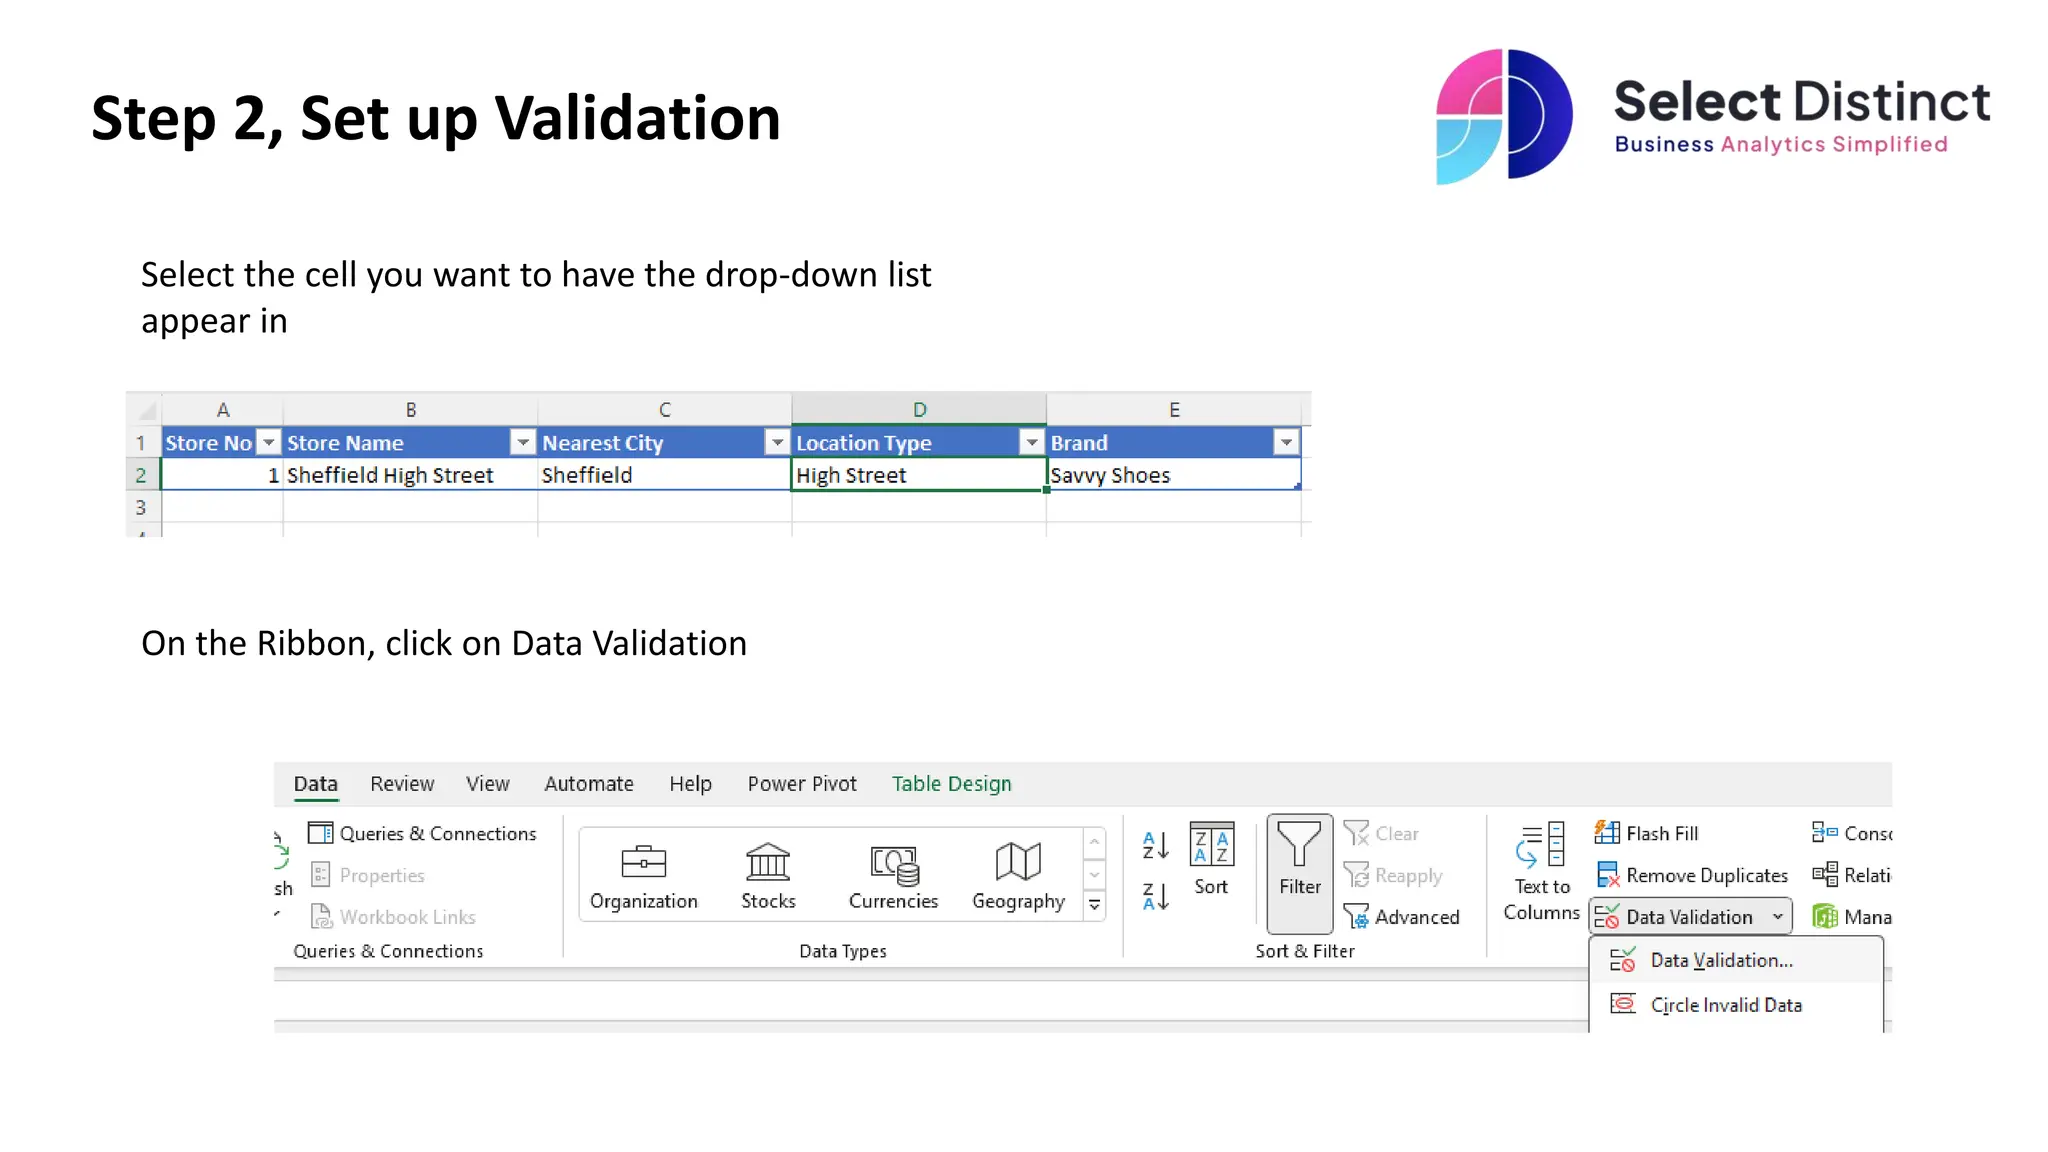Select the Geography data type

tap(1018, 875)
